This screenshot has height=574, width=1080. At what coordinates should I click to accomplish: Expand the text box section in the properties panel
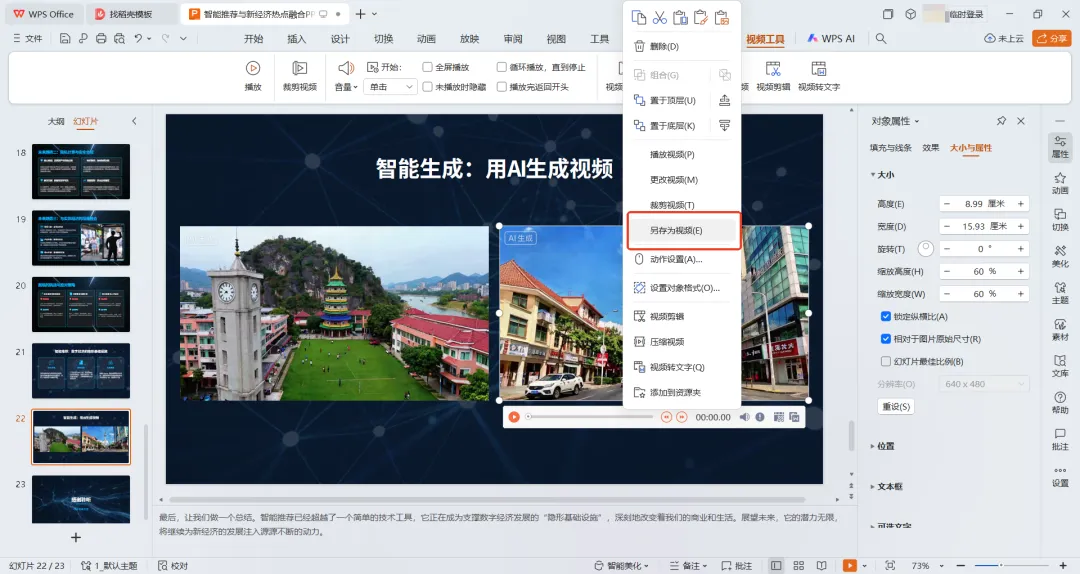click(873, 486)
